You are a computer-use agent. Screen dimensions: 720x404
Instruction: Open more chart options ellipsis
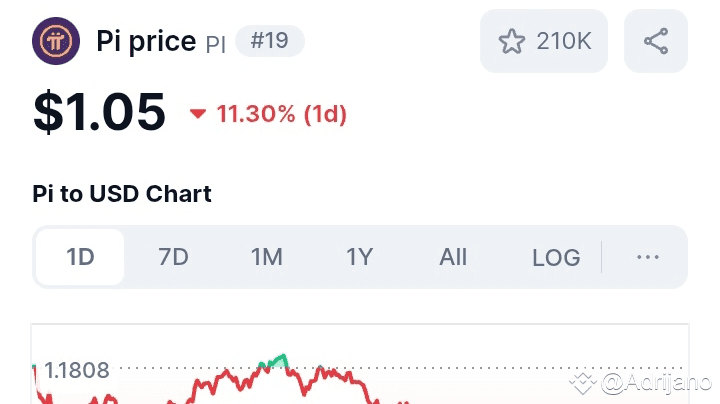pyautogui.click(x=648, y=257)
